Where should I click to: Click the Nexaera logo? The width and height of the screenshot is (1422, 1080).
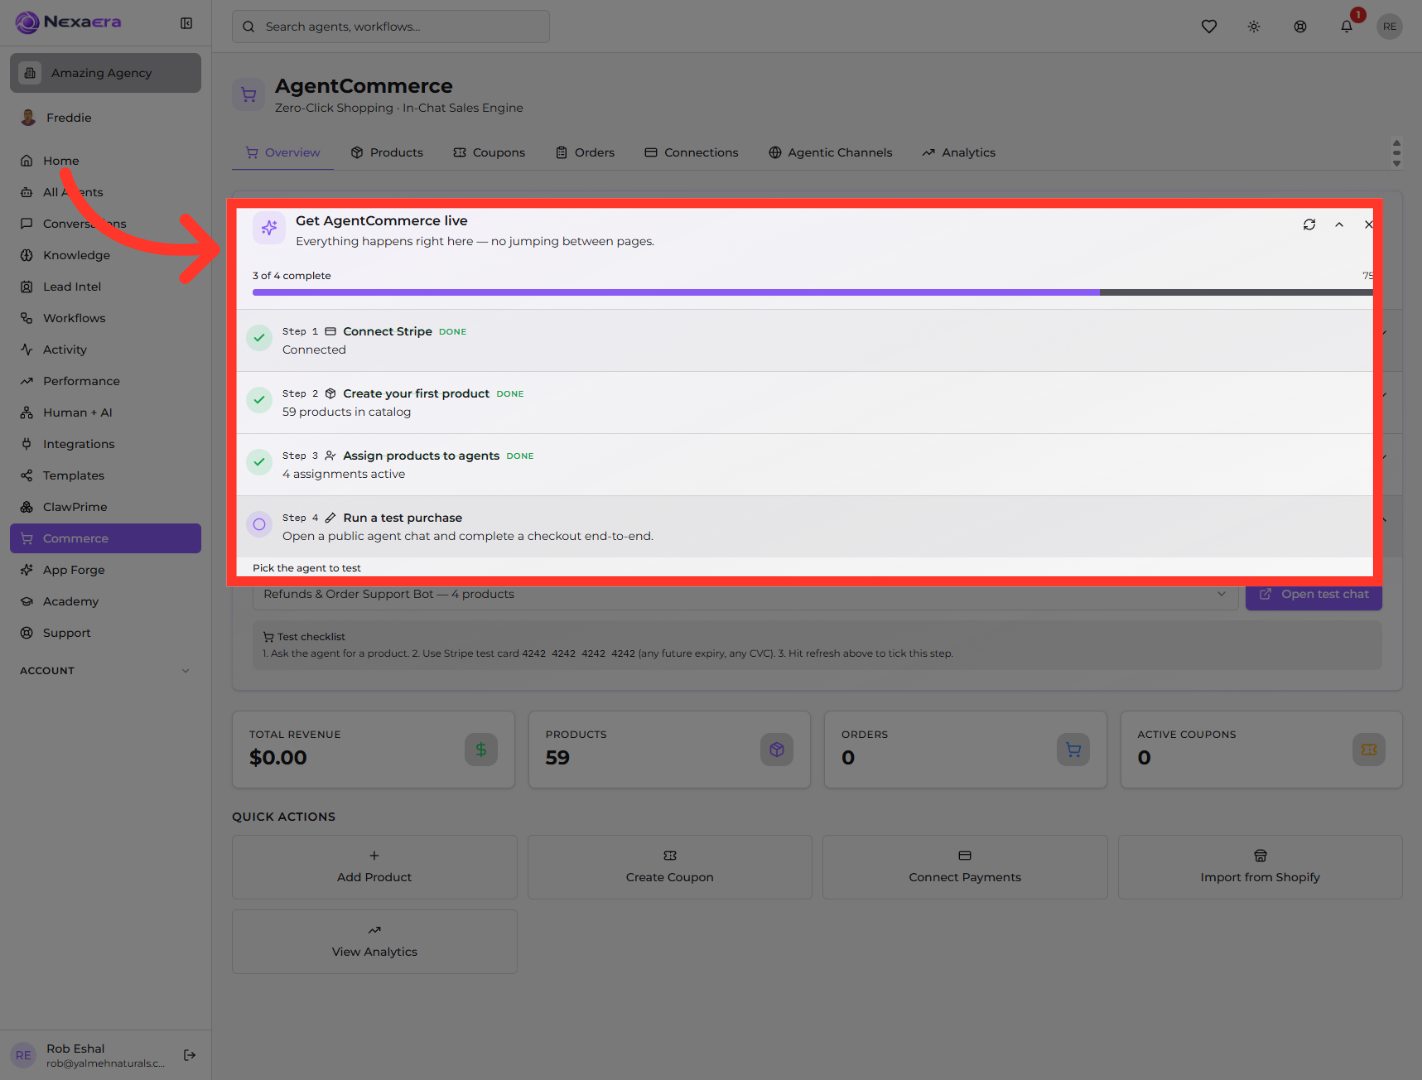68,22
